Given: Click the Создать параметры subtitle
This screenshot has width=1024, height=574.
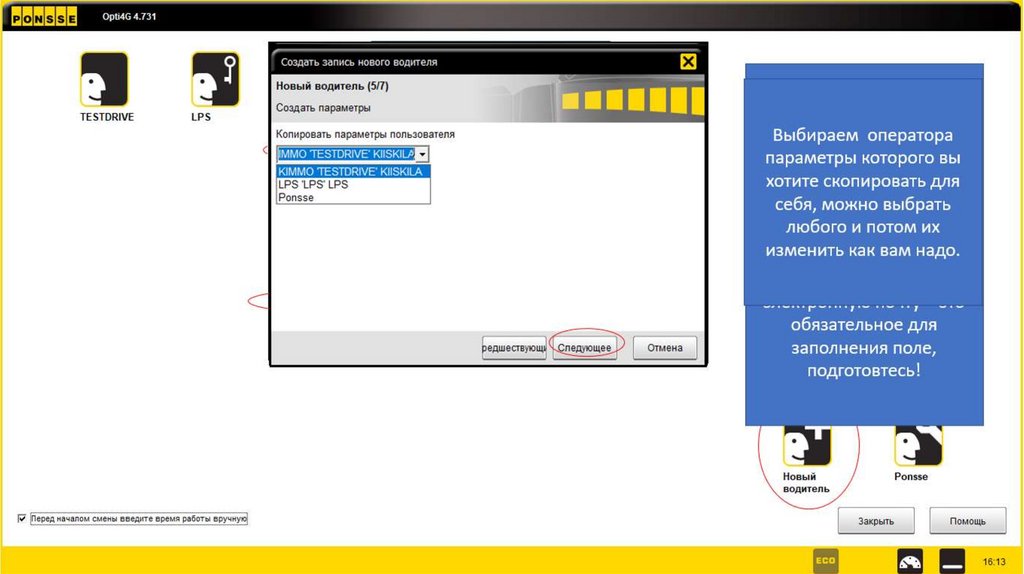Looking at the screenshot, I should (x=323, y=108).
